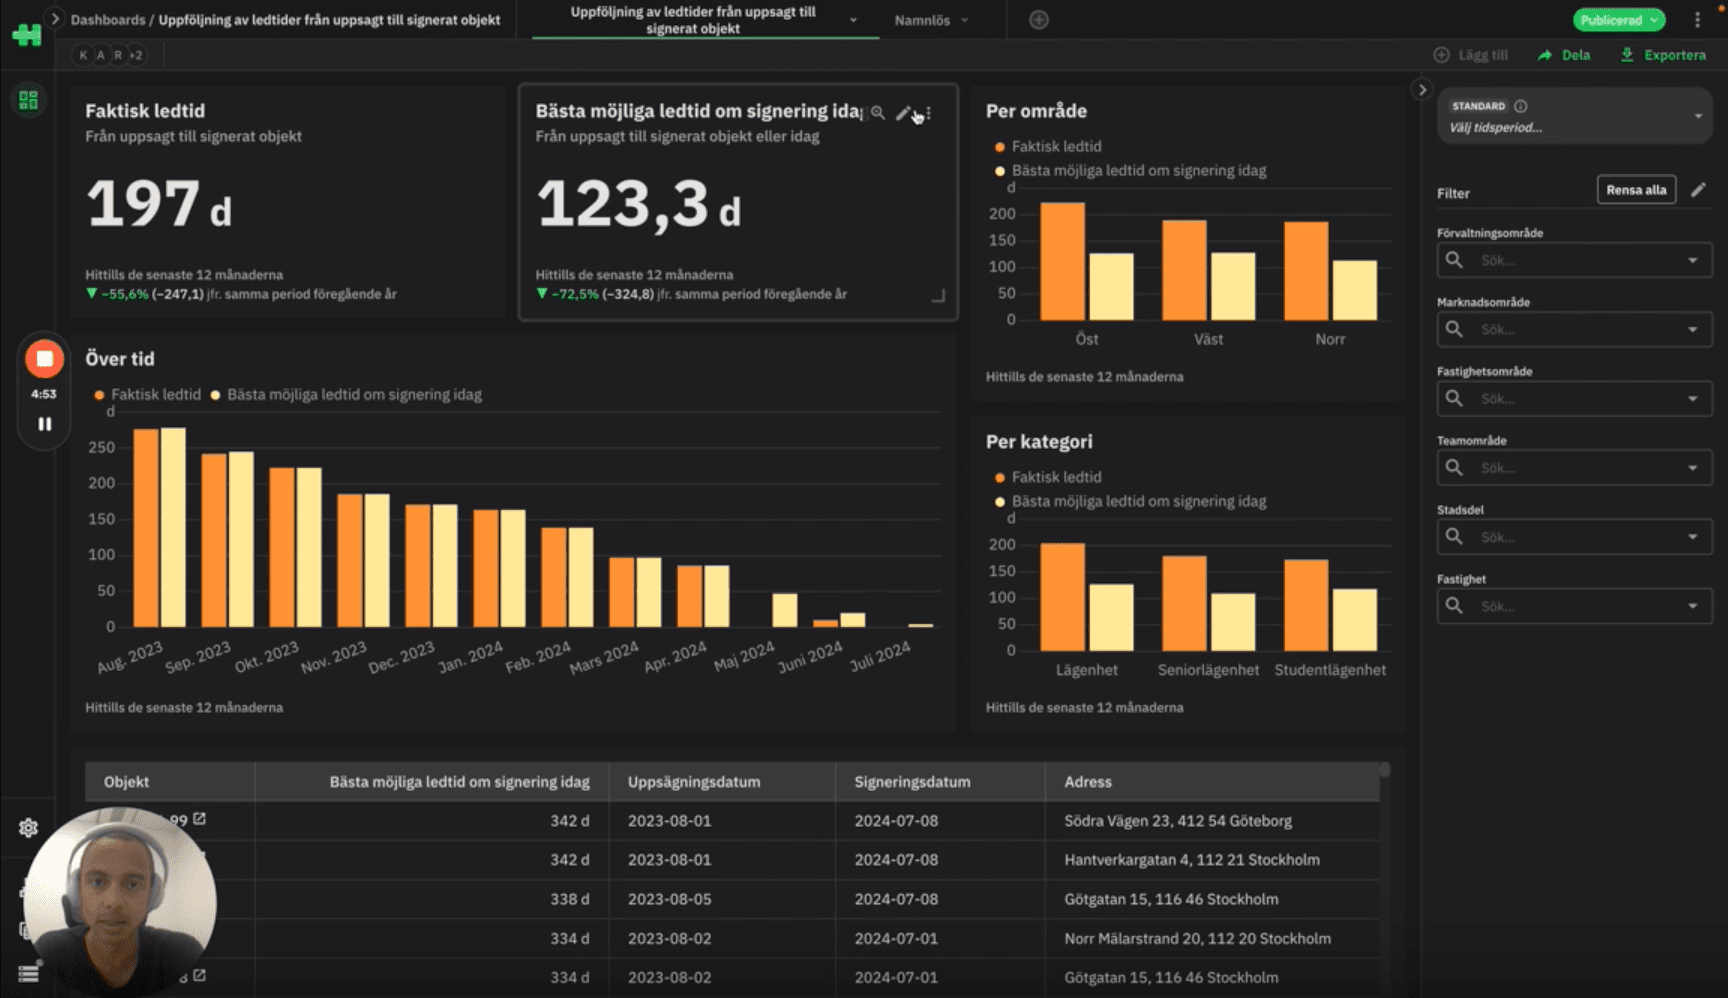The image size is (1728, 998).
Task: Expand the Fastighetsområde dropdown arrow
Action: tap(1693, 399)
